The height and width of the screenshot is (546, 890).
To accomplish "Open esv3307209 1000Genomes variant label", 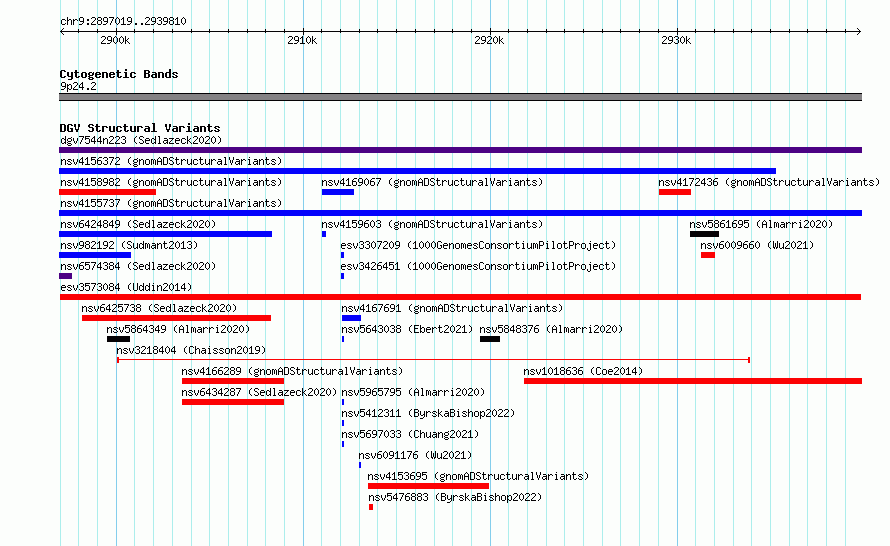I will point(478,245).
